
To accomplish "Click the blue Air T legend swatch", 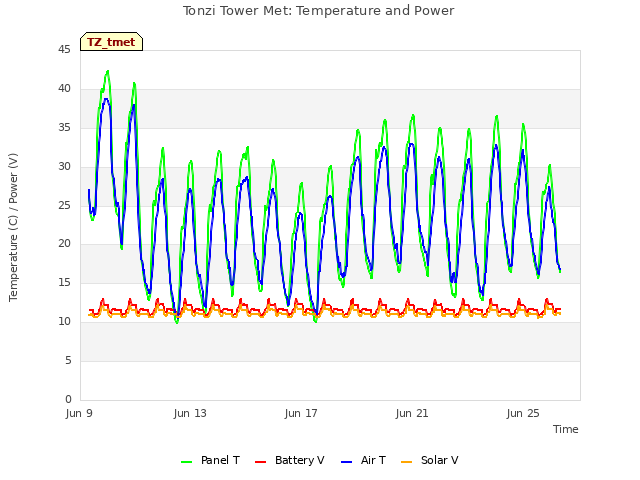I will click(x=347, y=462).
